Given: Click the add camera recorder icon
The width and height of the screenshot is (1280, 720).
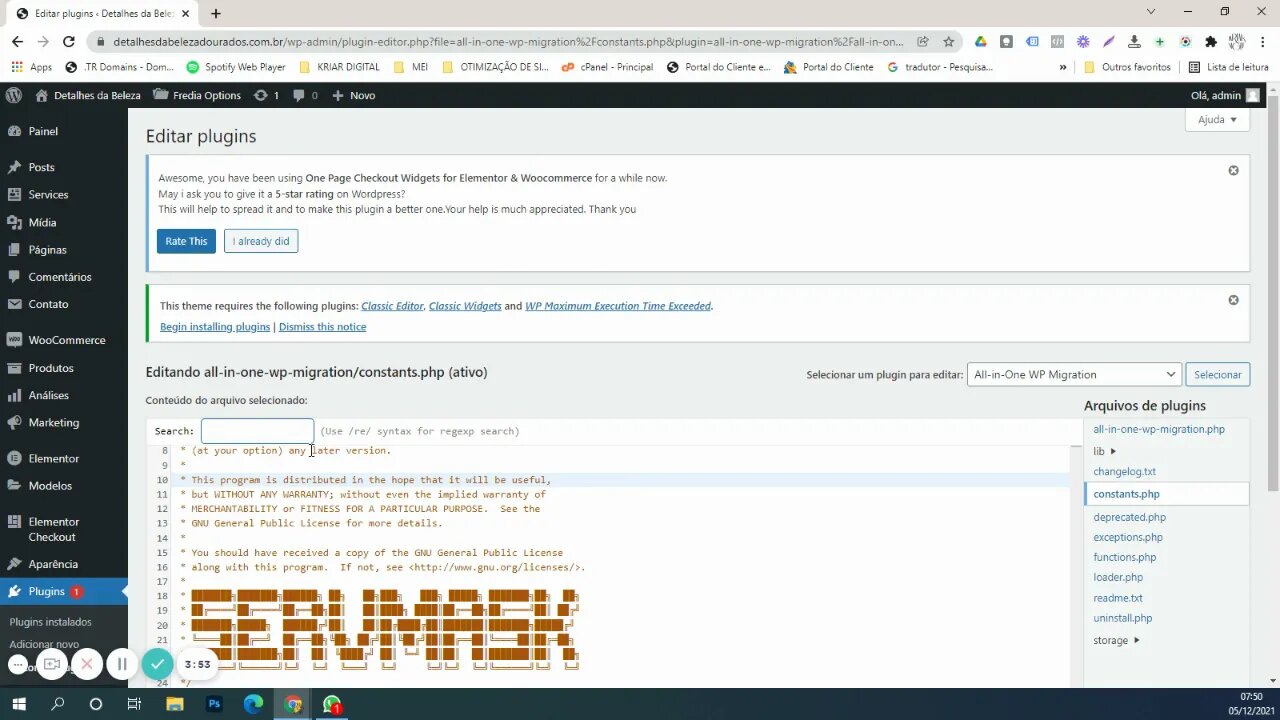Looking at the screenshot, I should (52, 664).
